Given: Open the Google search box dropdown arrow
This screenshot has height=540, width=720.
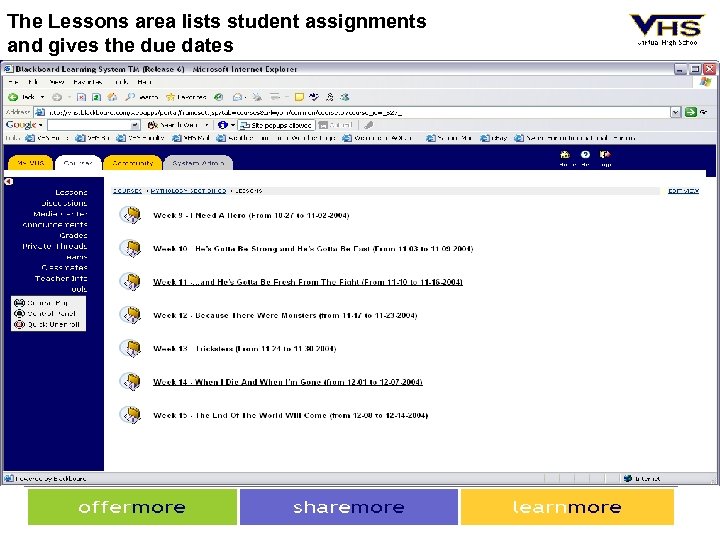Looking at the screenshot, I should tap(135, 125).
